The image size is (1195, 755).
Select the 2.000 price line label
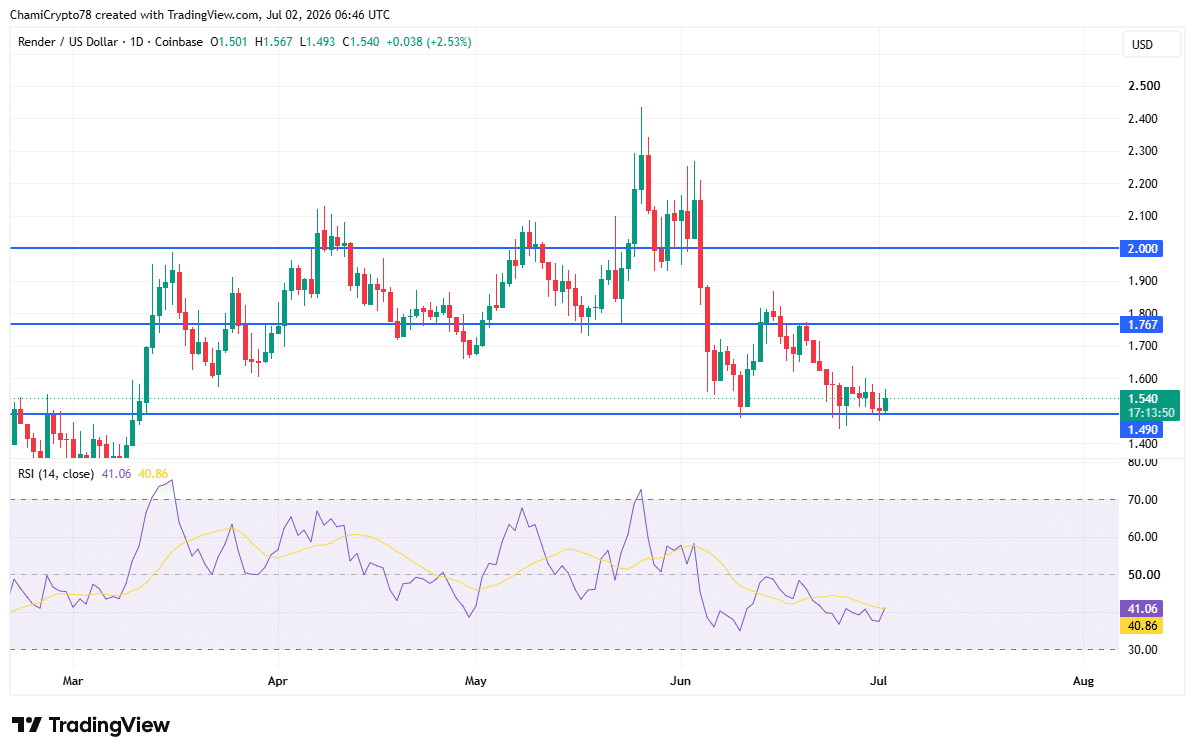point(1142,248)
